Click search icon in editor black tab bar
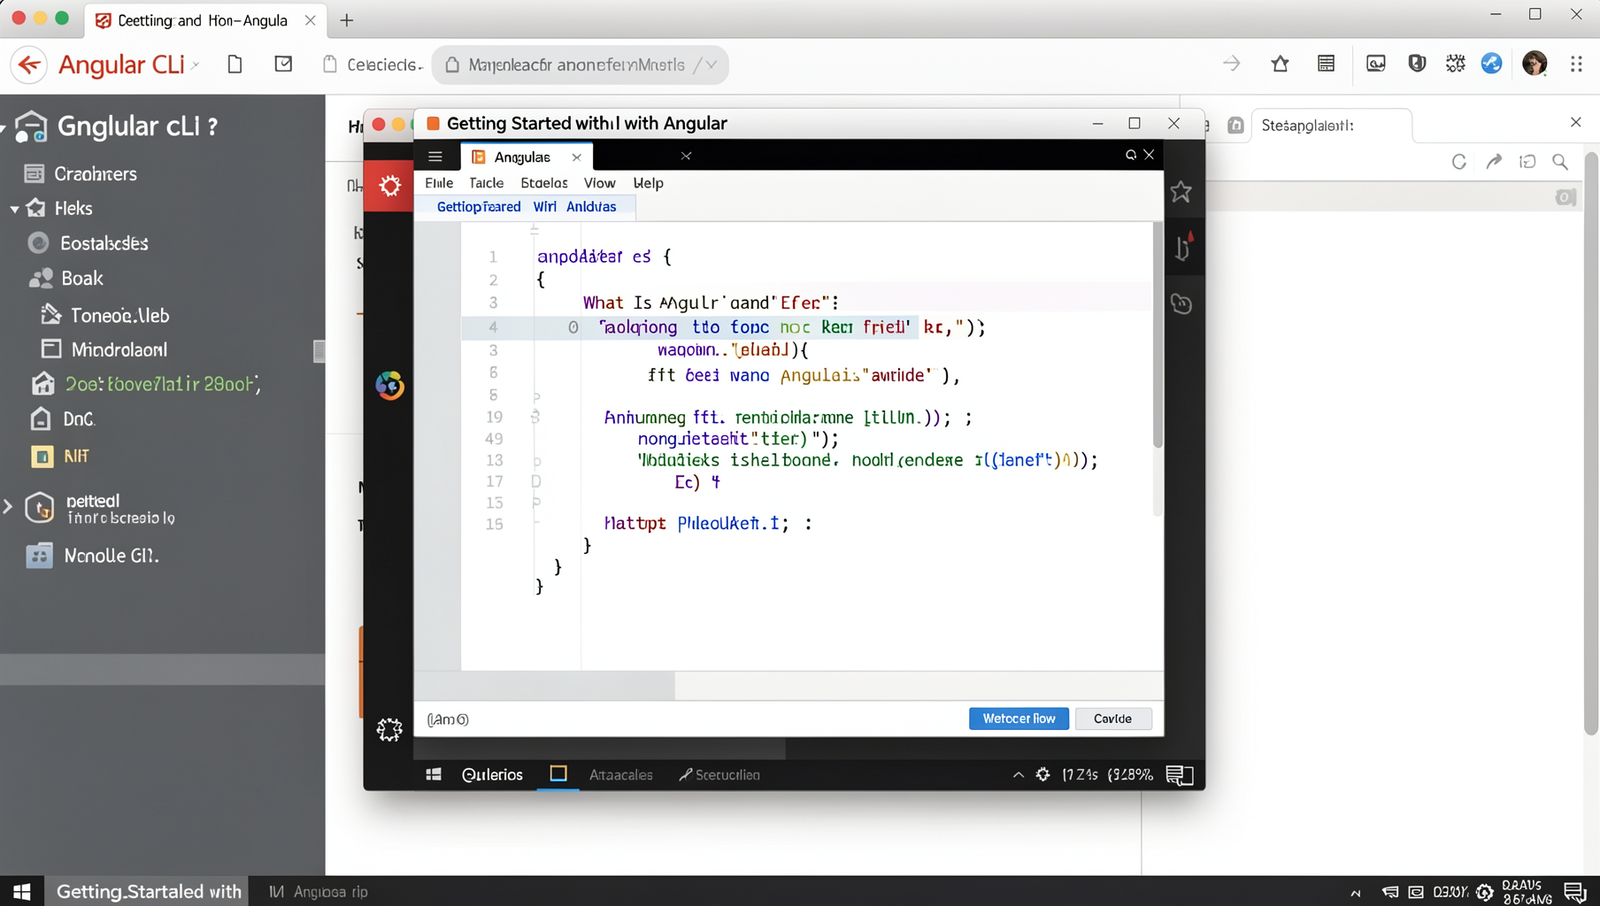The height and width of the screenshot is (906, 1600). 1131,155
